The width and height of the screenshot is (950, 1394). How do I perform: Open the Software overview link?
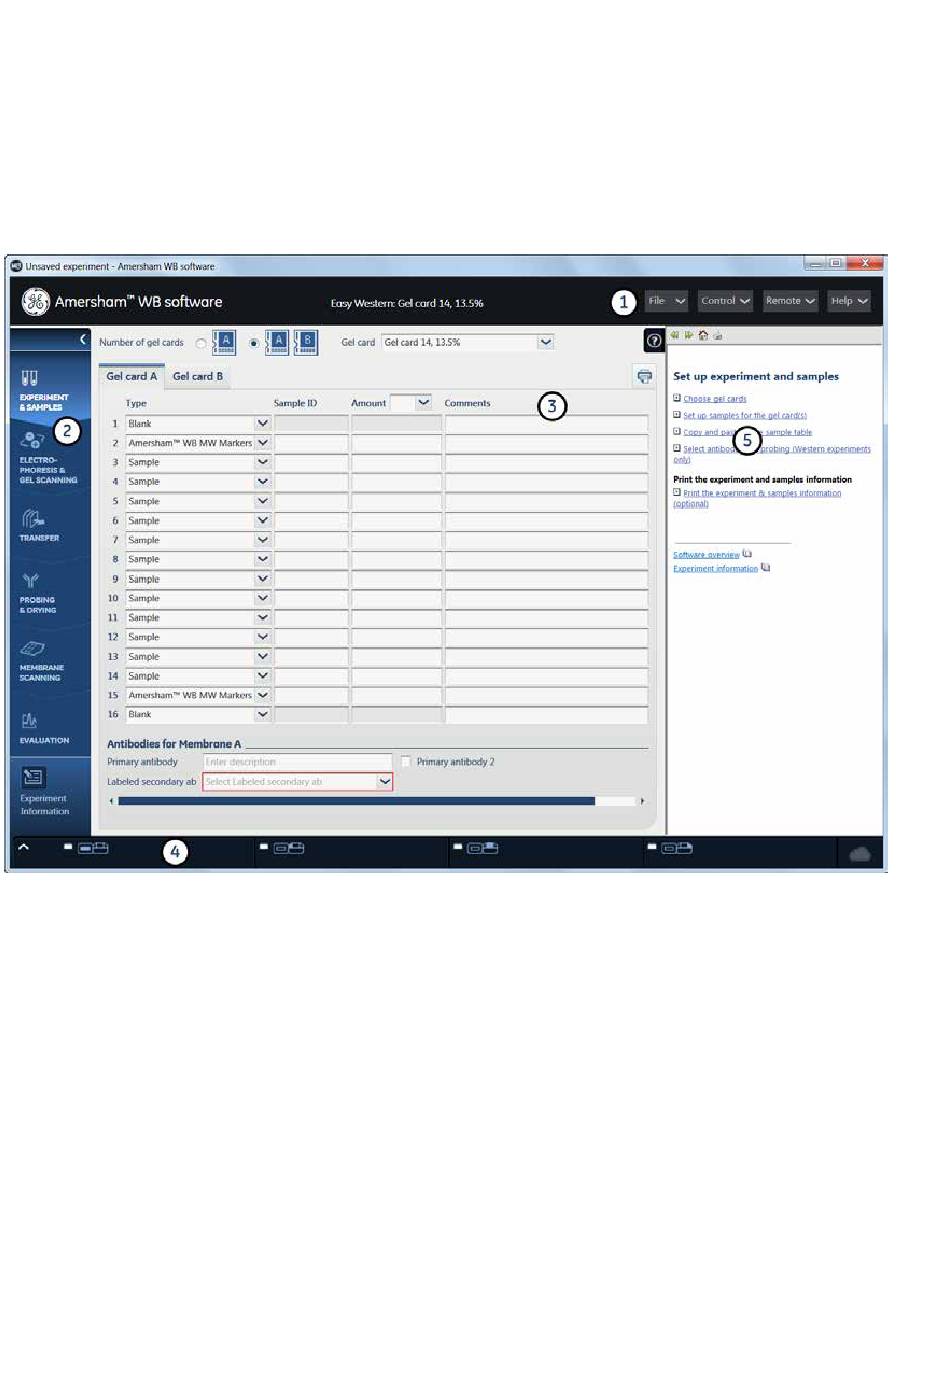(x=706, y=555)
